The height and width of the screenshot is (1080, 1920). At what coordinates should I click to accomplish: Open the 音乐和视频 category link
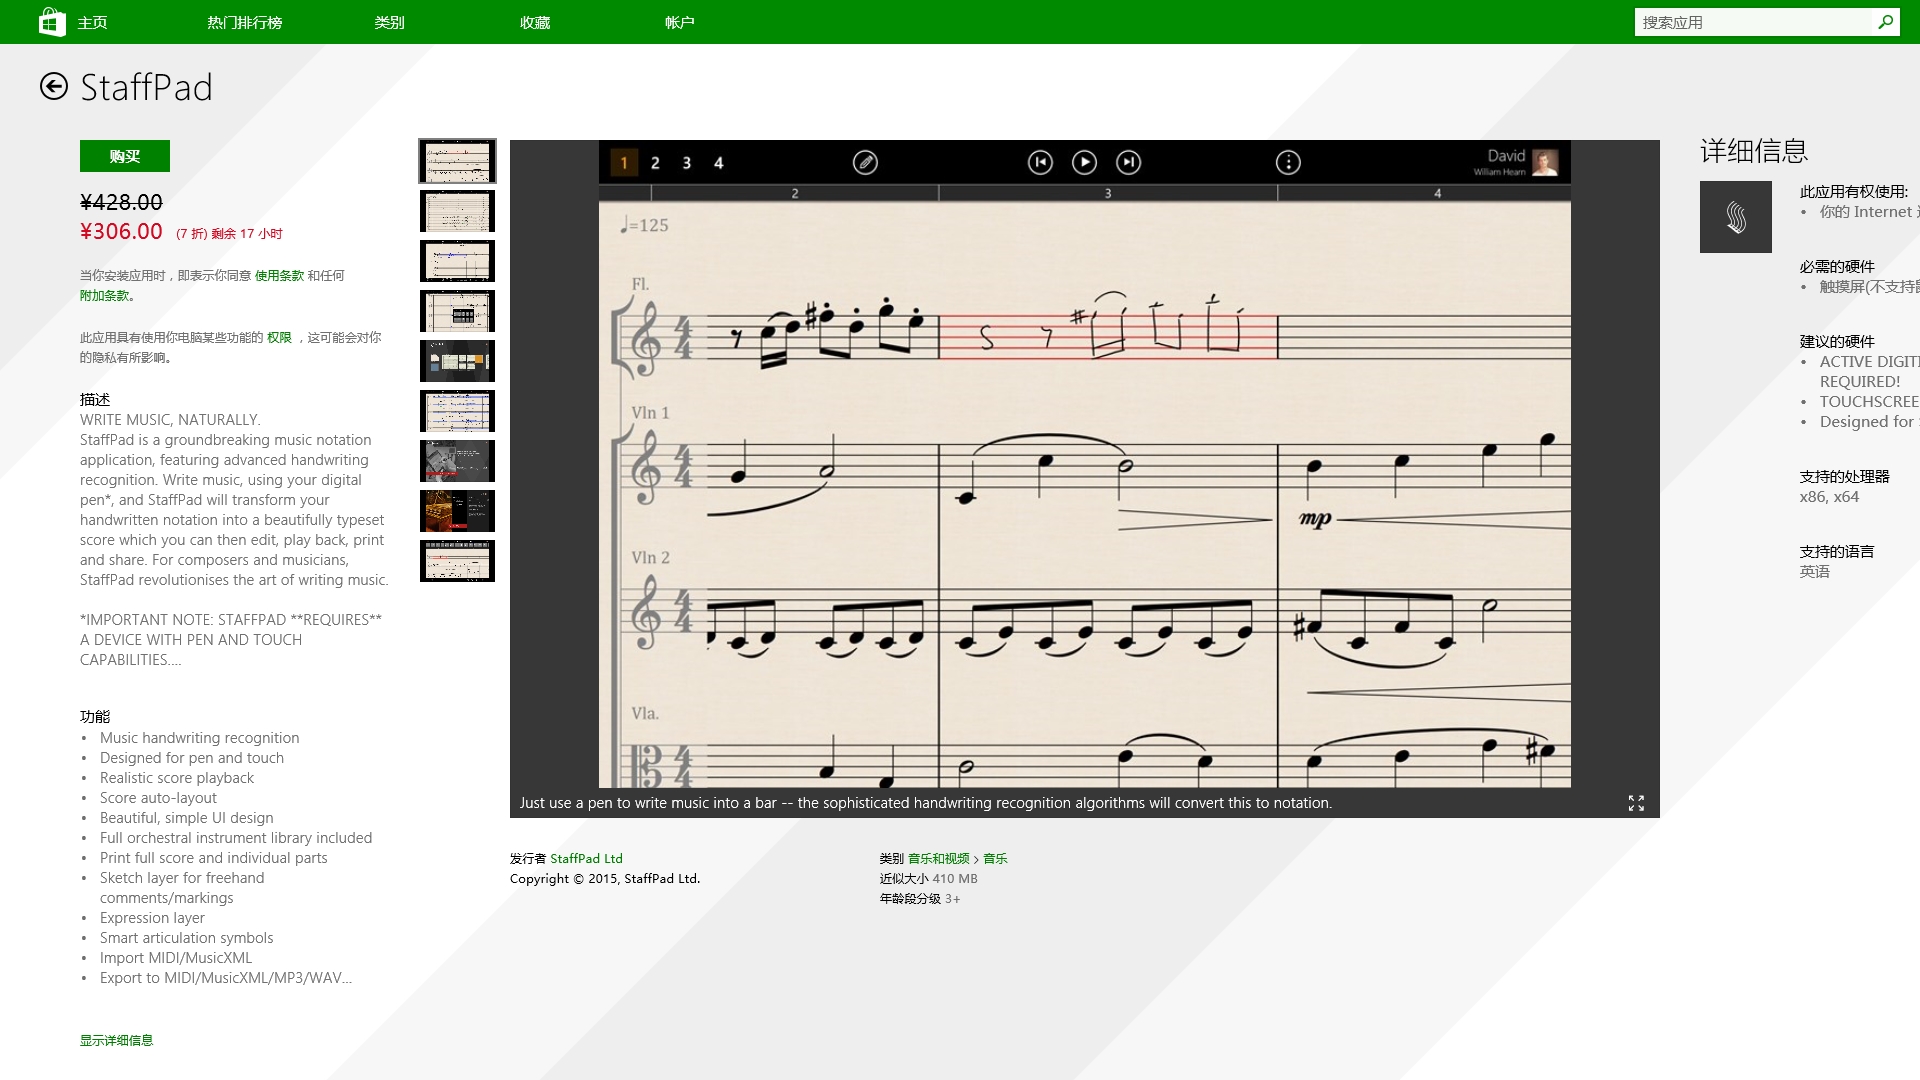click(x=939, y=858)
